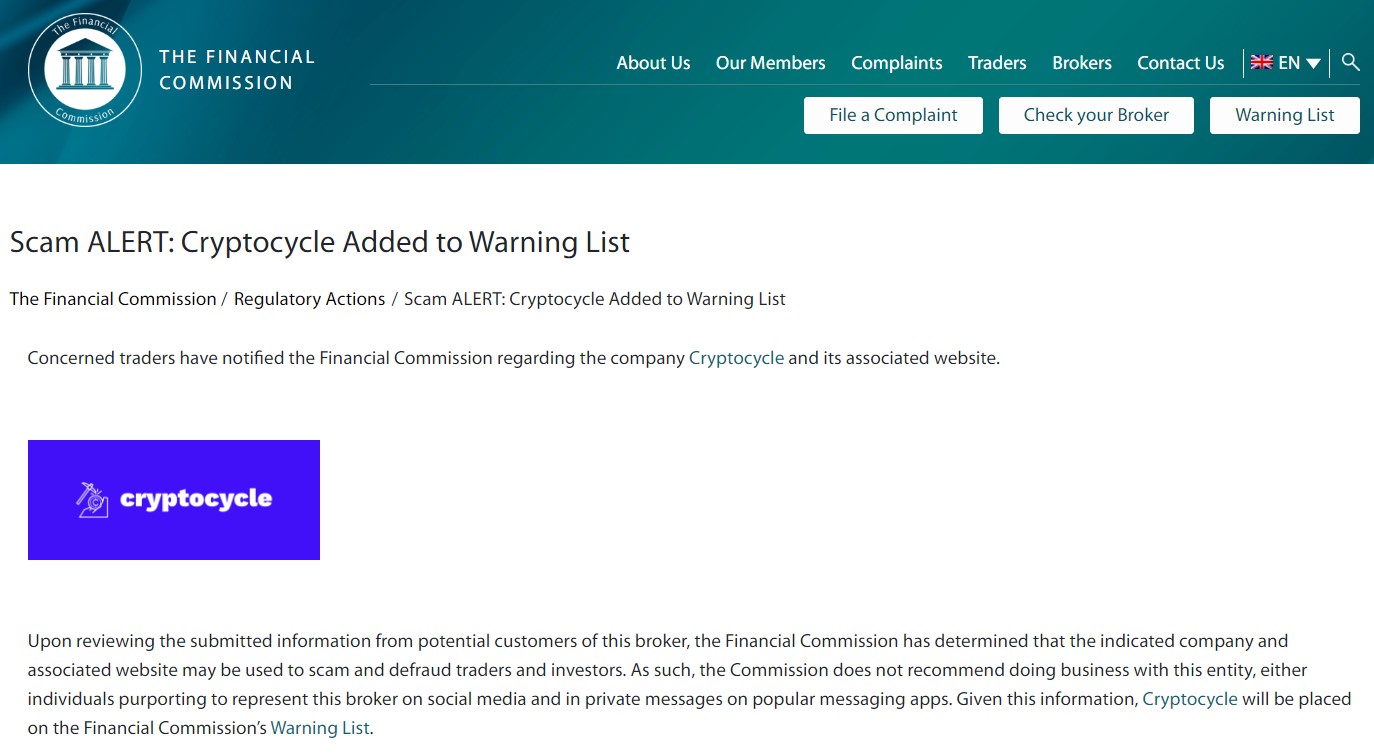The image size is (1374, 756).
Task: Navigate to Contact Us
Action: [1180, 63]
